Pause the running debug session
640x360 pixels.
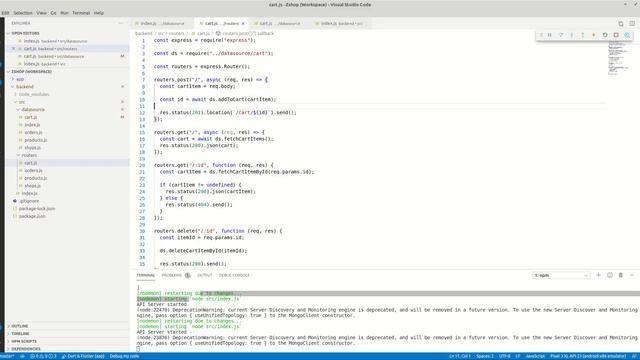click(550, 35)
